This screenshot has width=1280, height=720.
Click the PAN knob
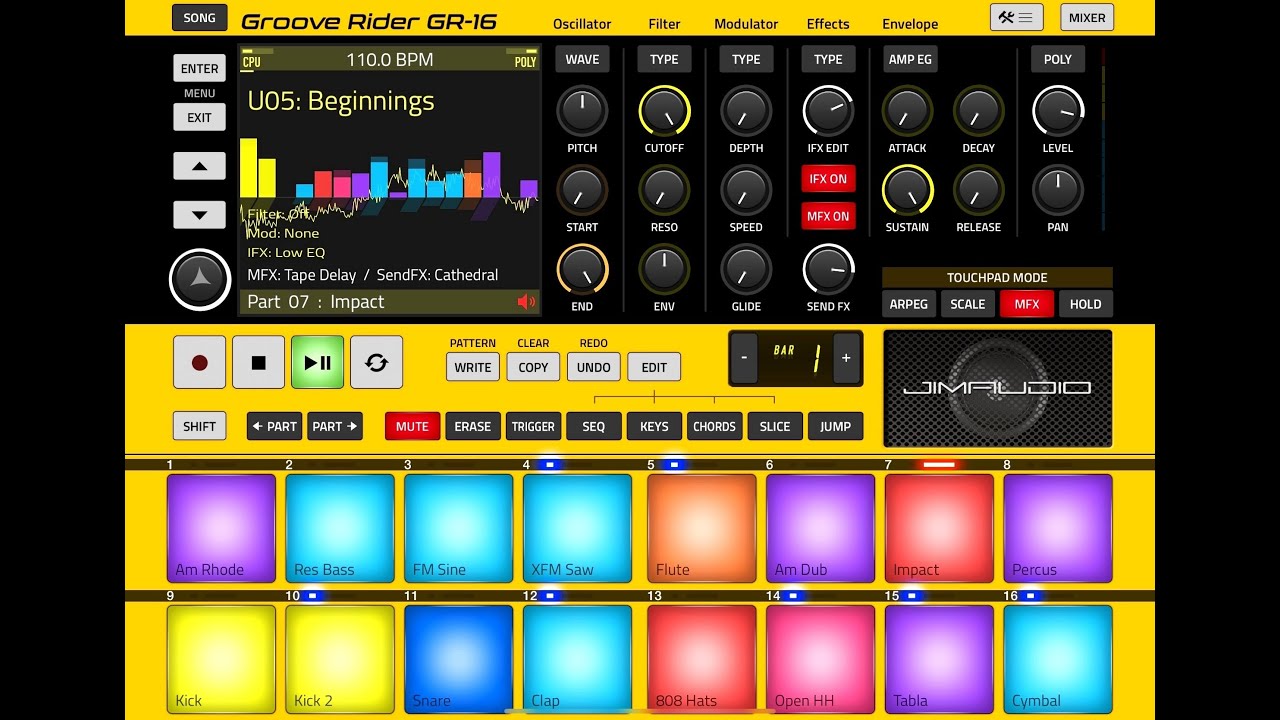1058,190
